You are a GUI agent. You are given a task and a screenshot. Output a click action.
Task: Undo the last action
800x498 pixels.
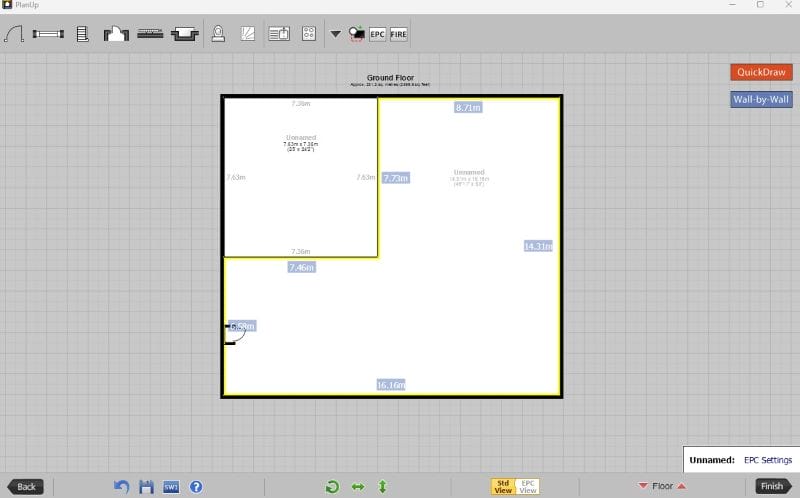click(x=121, y=487)
